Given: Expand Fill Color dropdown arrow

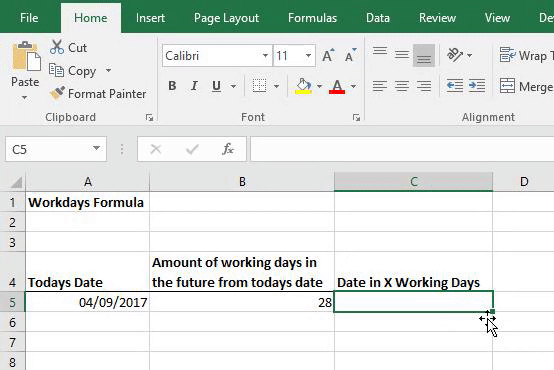Looking at the screenshot, I should tap(319, 86).
